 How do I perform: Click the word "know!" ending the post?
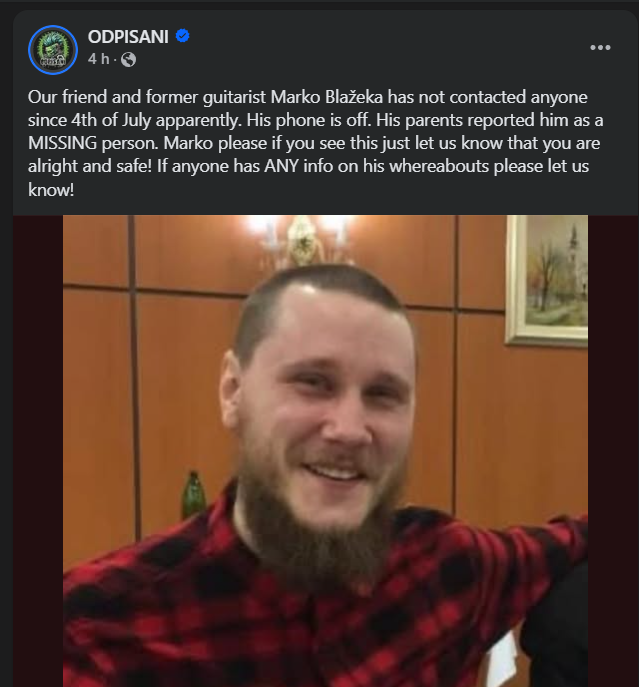pyautogui.click(x=51, y=190)
